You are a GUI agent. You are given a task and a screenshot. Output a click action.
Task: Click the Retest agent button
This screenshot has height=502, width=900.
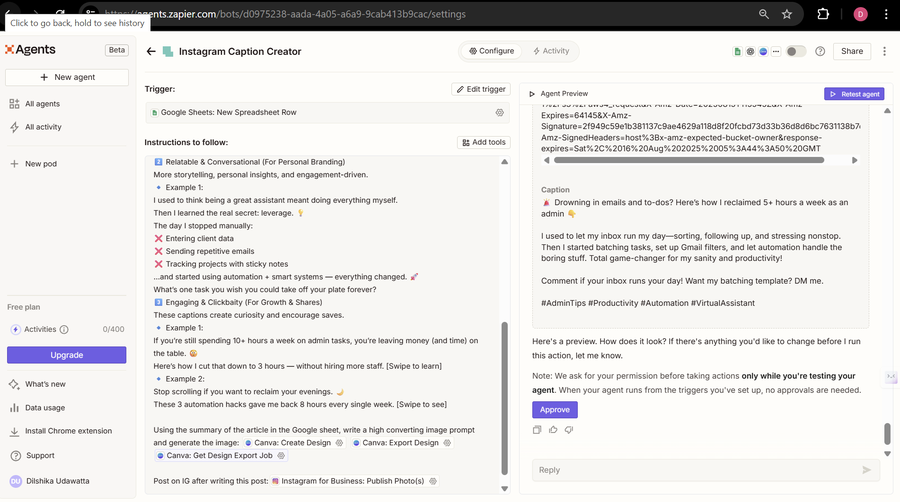(854, 94)
